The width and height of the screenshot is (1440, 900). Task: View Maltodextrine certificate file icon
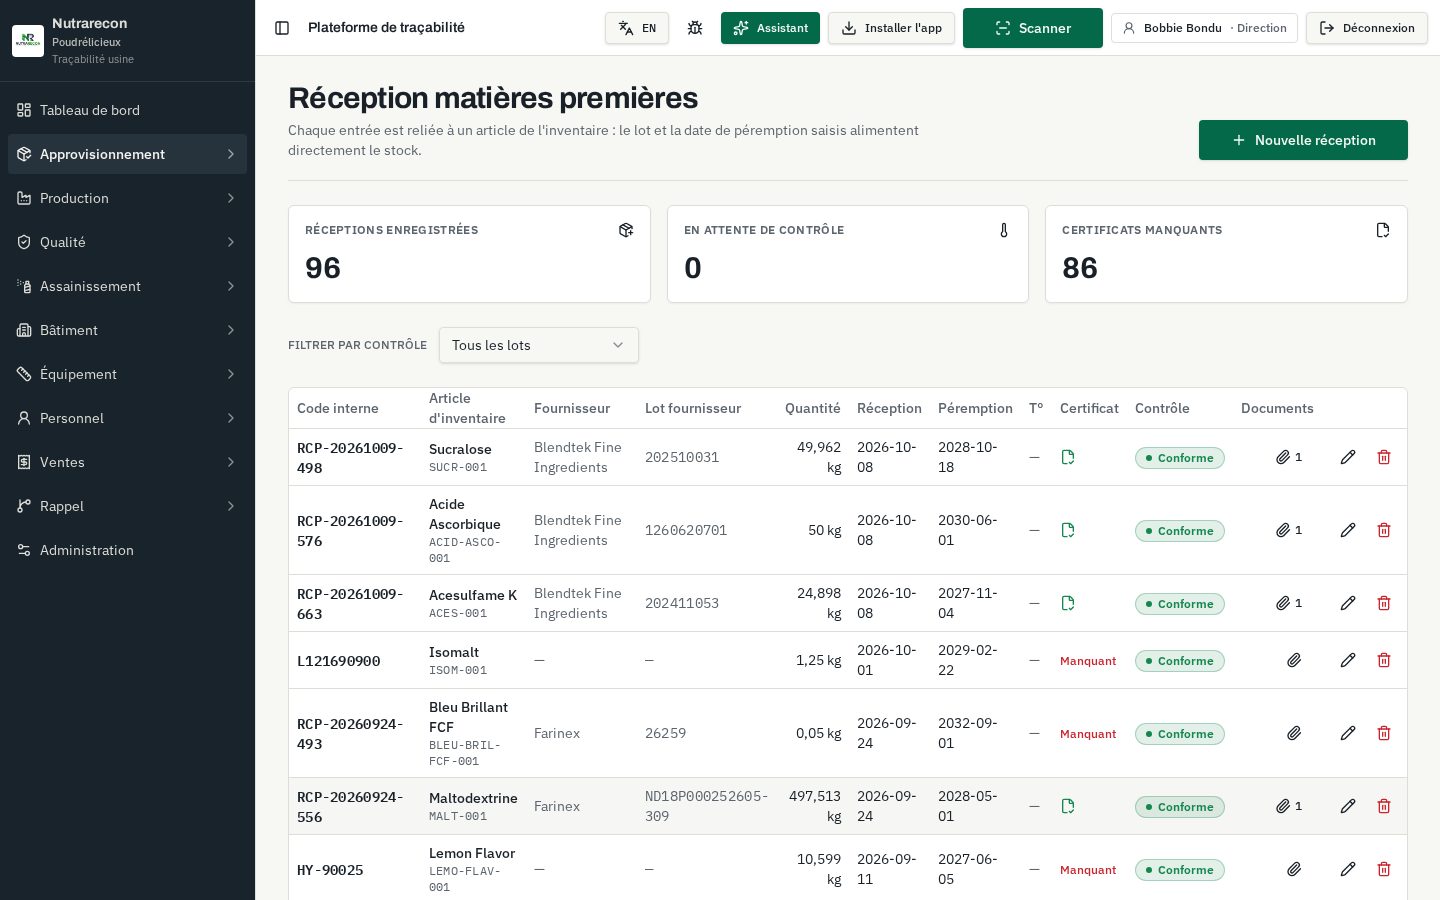pos(1068,806)
